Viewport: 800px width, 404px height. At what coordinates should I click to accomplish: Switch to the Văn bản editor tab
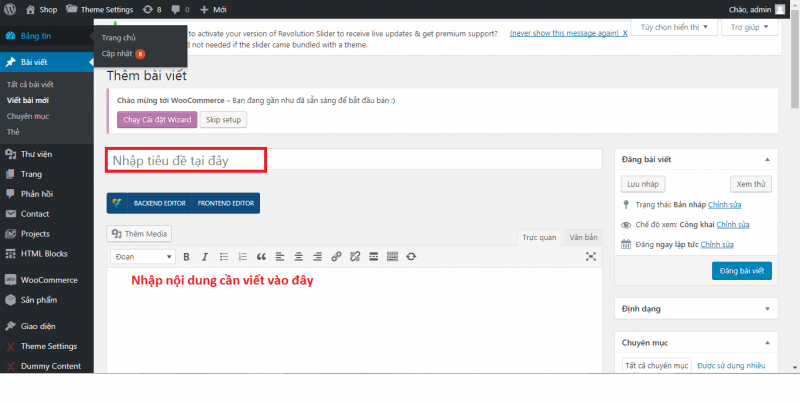[x=583, y=237]
